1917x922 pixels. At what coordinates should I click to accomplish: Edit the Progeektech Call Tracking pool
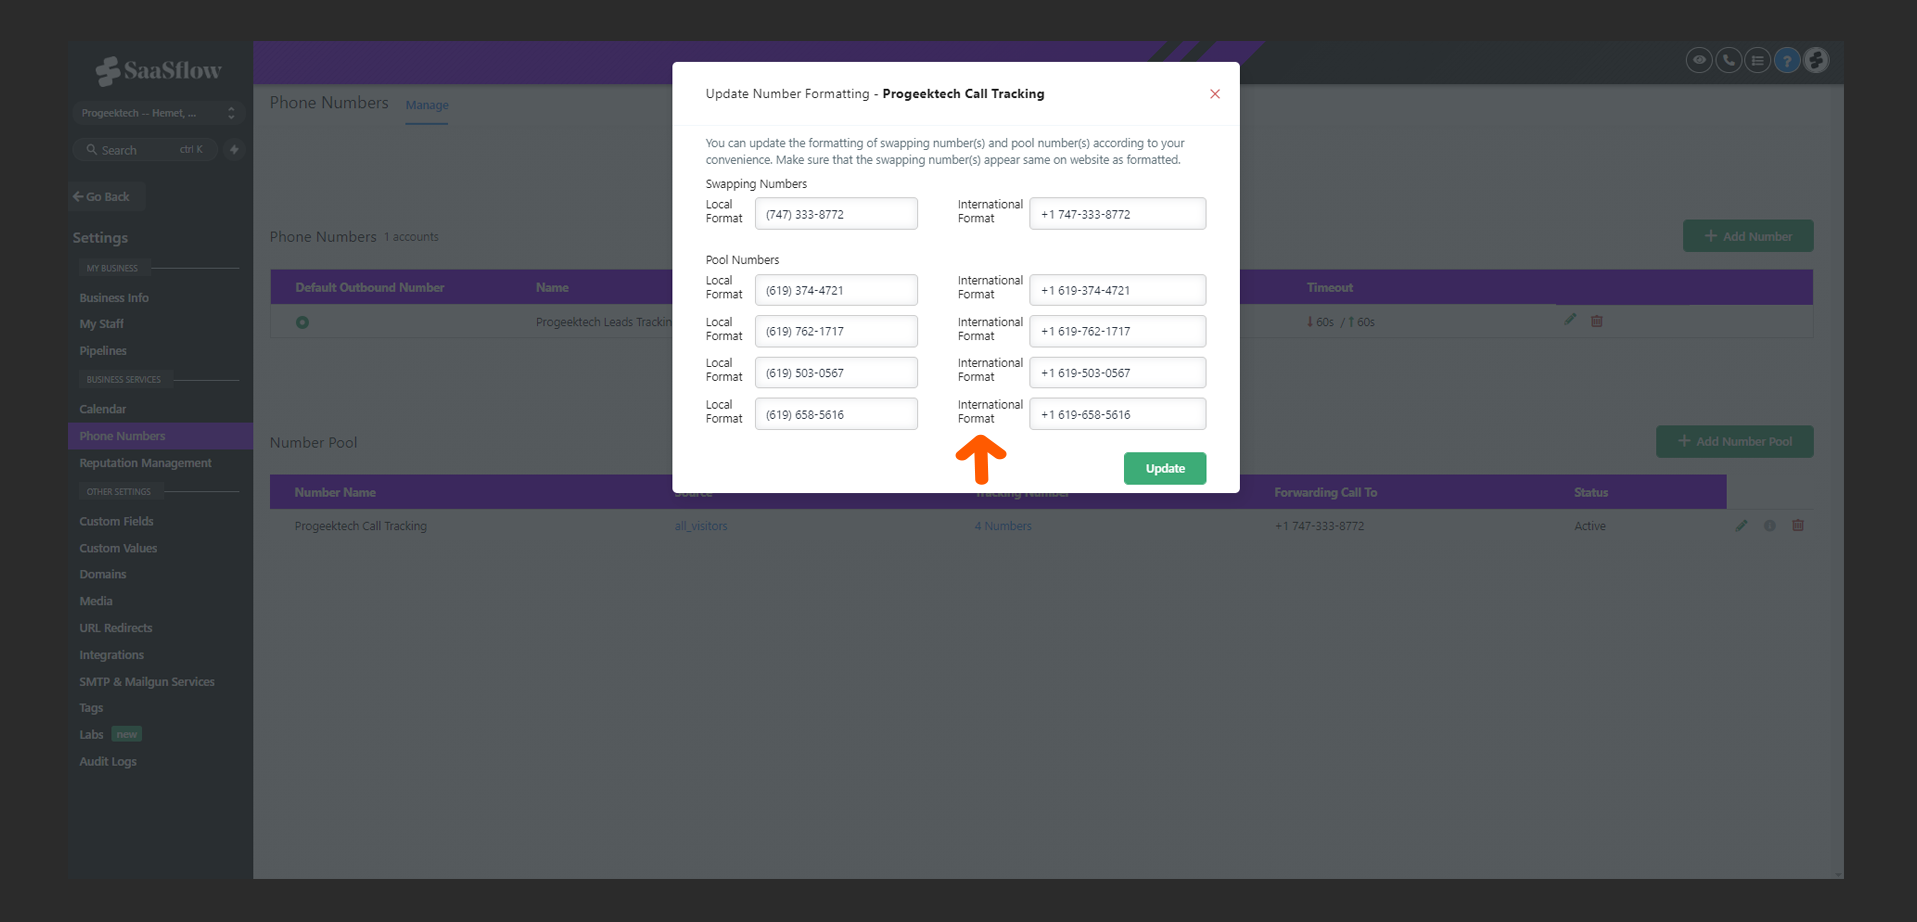pyautogui.click(x=1741, y=526)
